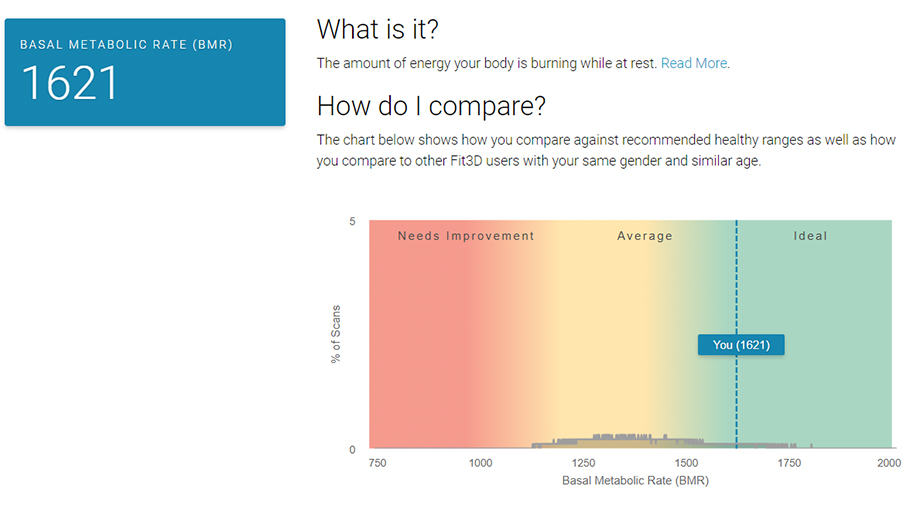Click the Needs Improvement zone label
Image resolution: width=910 pixels, height=510 pixels.
(466, 236)
